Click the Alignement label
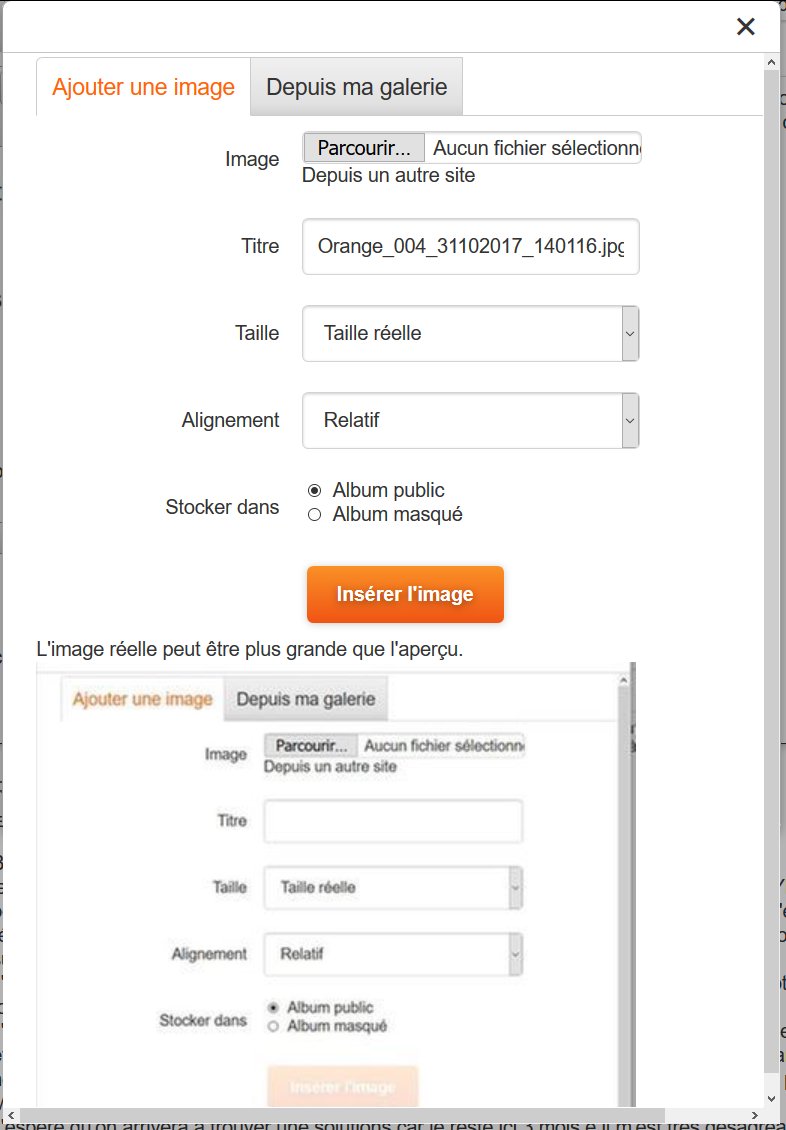Screen dimensions: 786x1130 click(x=231, y=420)
